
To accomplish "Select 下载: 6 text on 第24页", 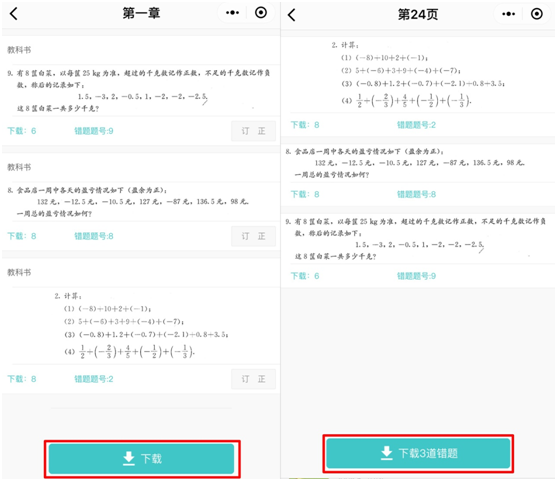I will click(x=305, y=276).
